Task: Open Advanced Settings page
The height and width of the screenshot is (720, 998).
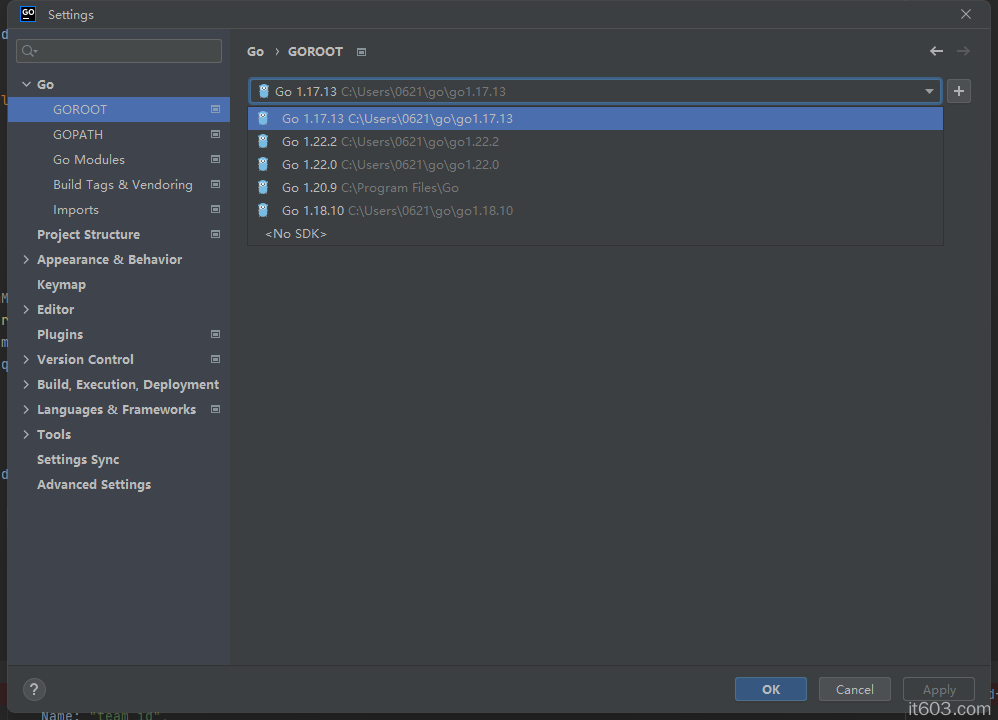Action: point(94,484)
